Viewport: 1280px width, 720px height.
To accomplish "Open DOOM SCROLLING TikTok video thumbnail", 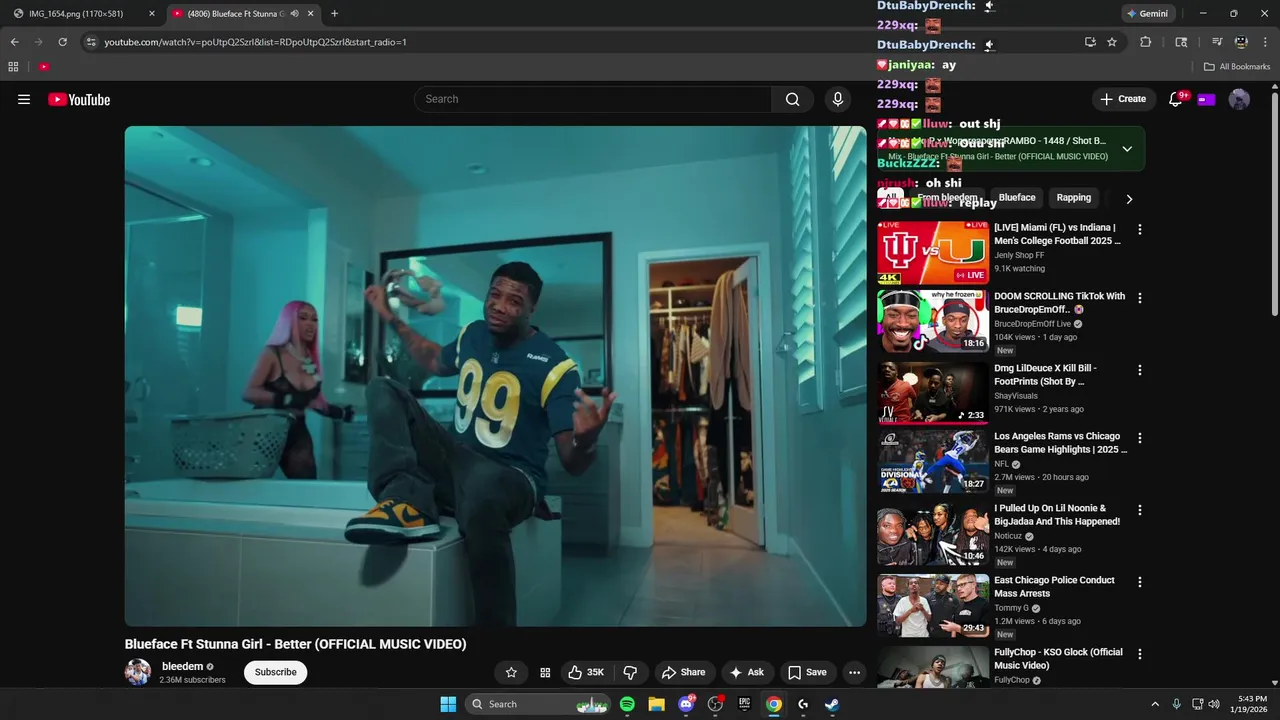I will tap(933, 321).
